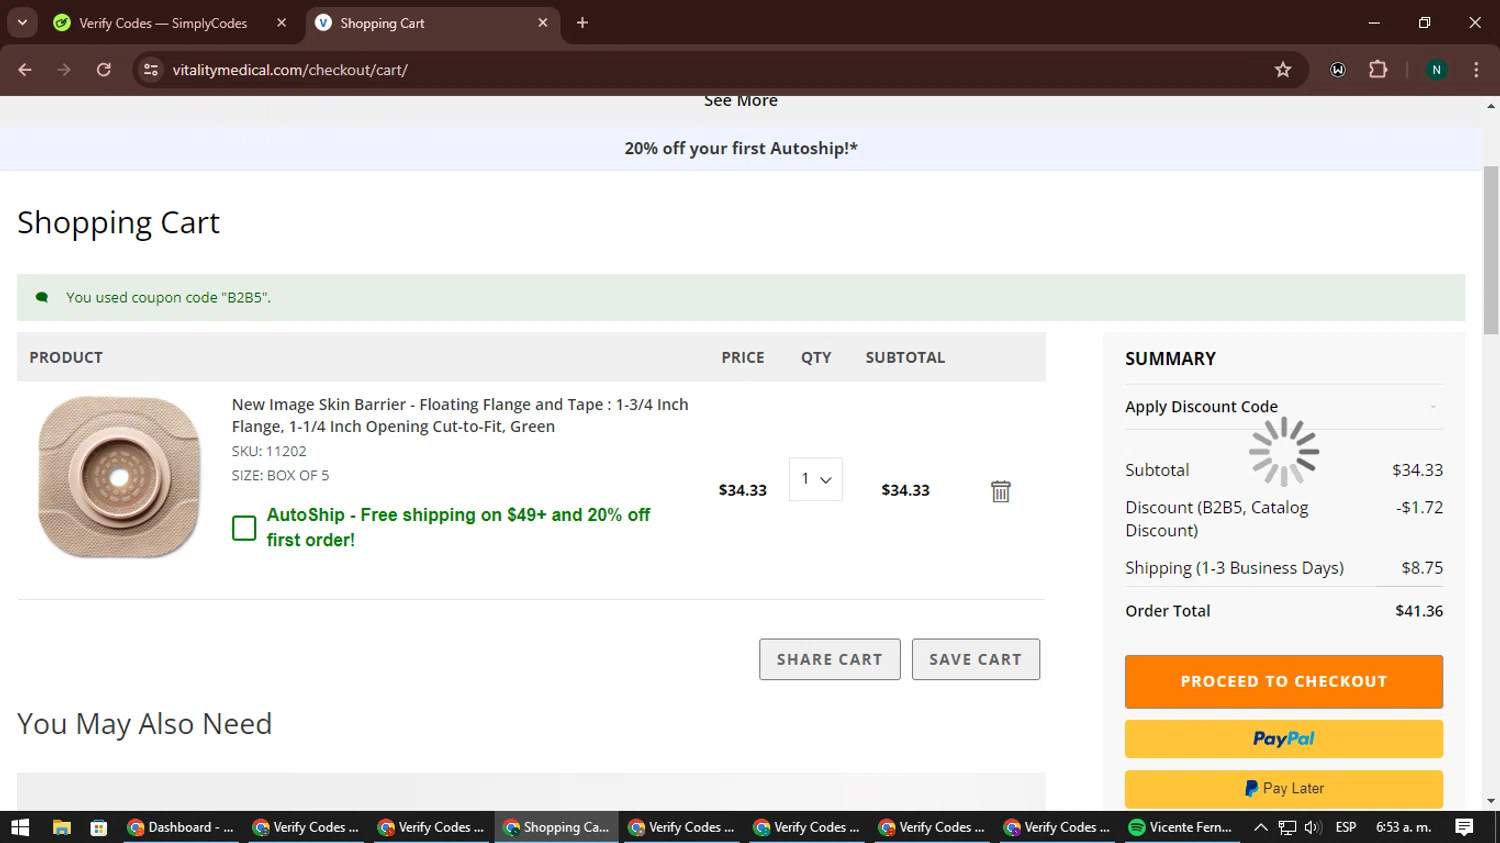
Task: Open the Extensions puzzle menu
Action: click(1378, 70)
